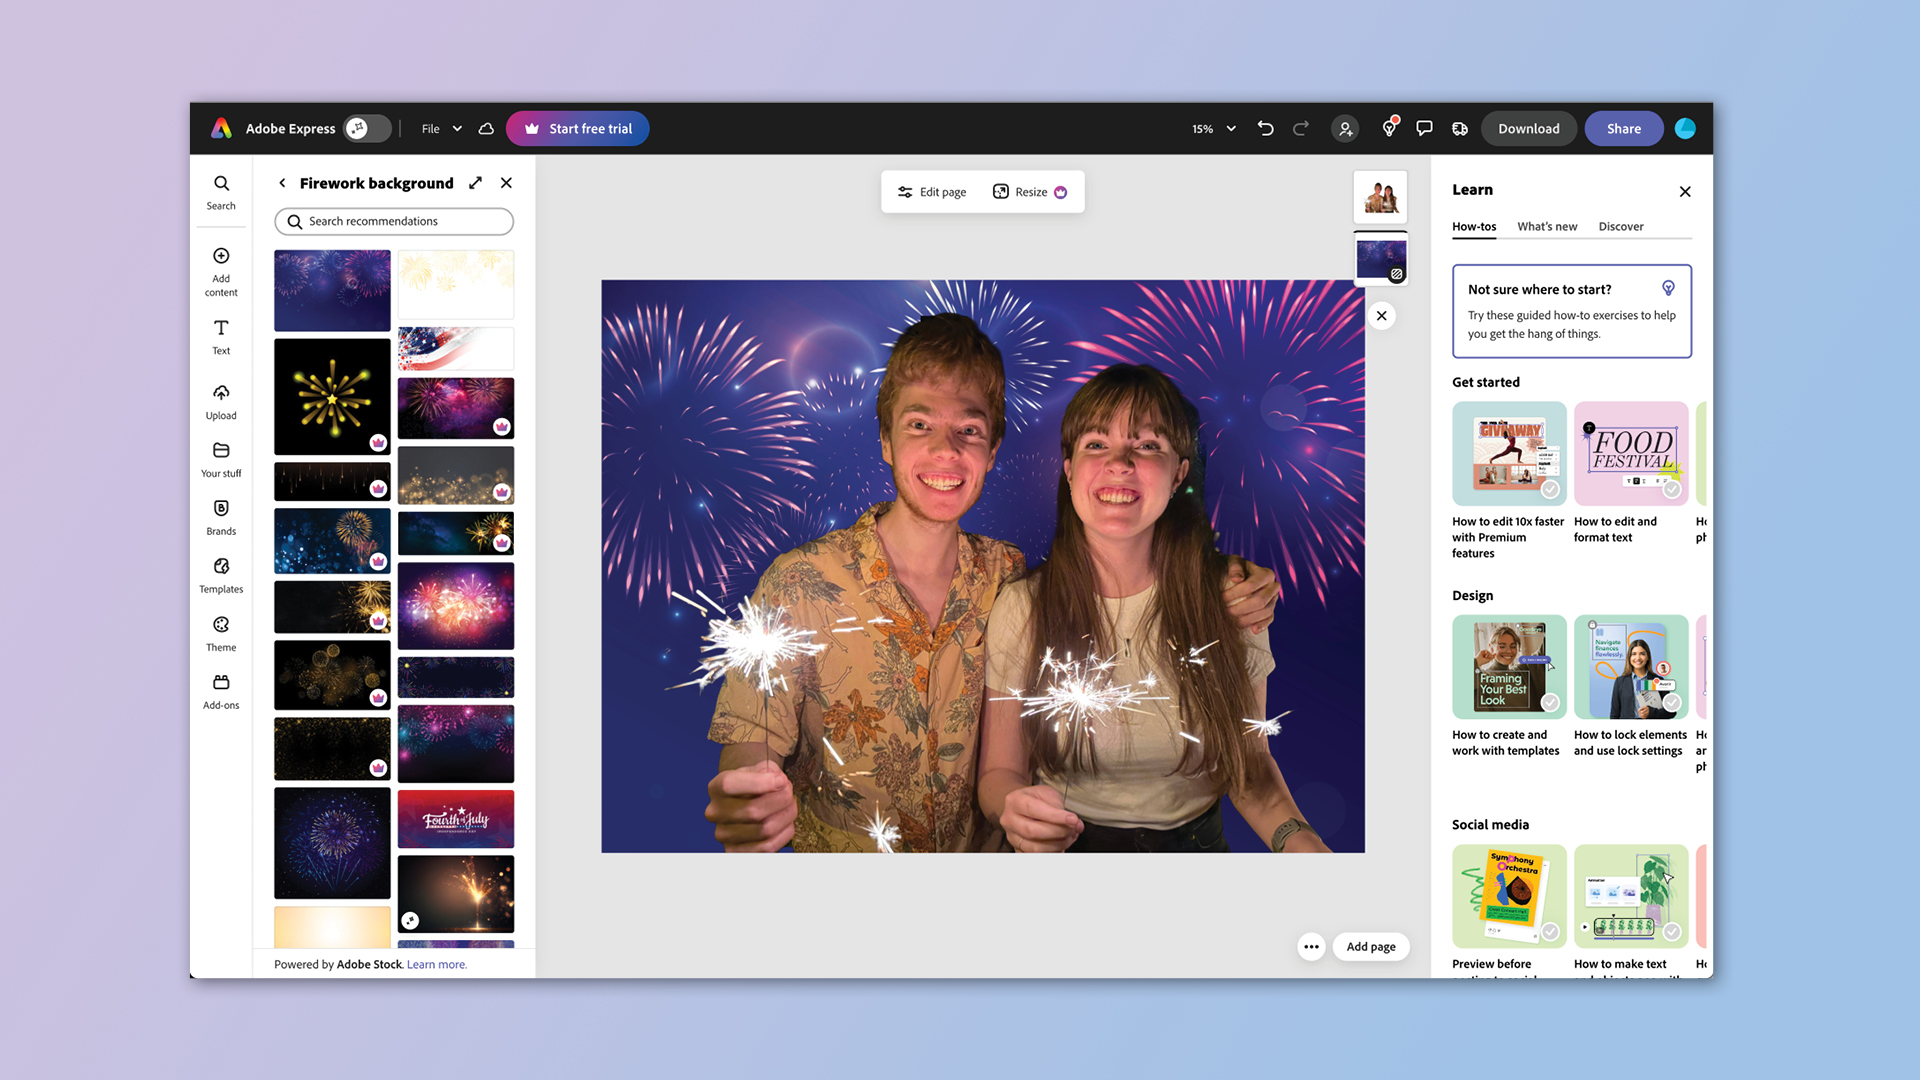The width and height of the screenshot is (1920, 1080).
Task: Open the Brands panel
Action: click(220, 516)
